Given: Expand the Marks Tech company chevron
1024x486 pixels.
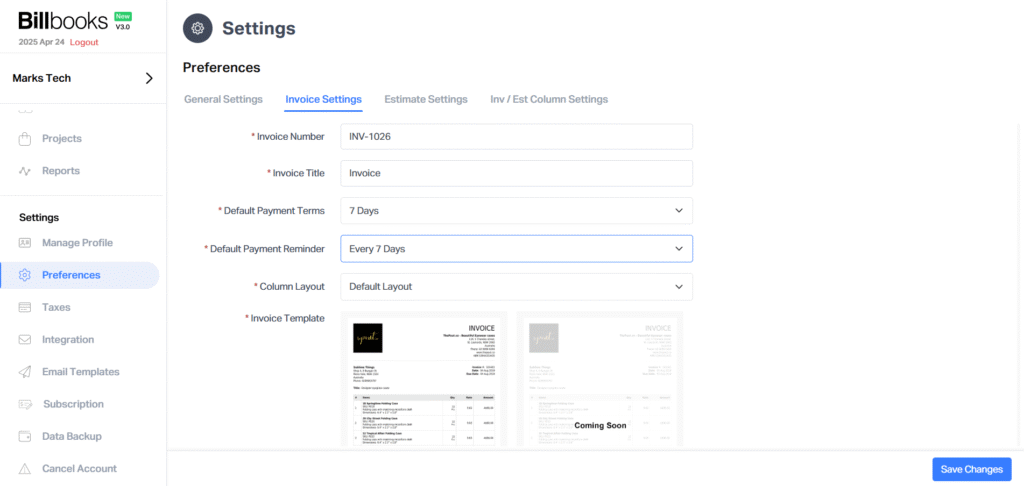Looking at the screenshot, I should [149, 78].
